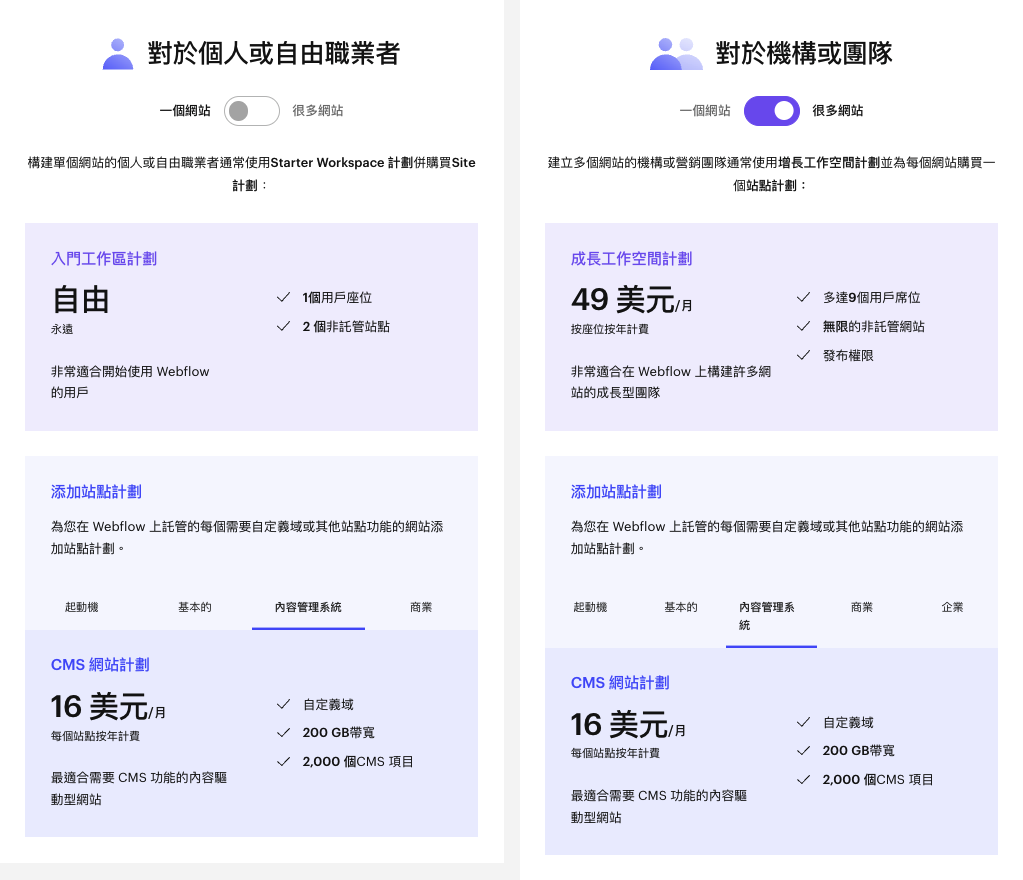Open 基本的 tab in individuals panel
This screenshot has height=880, width=1023.
tap(195, 607)
